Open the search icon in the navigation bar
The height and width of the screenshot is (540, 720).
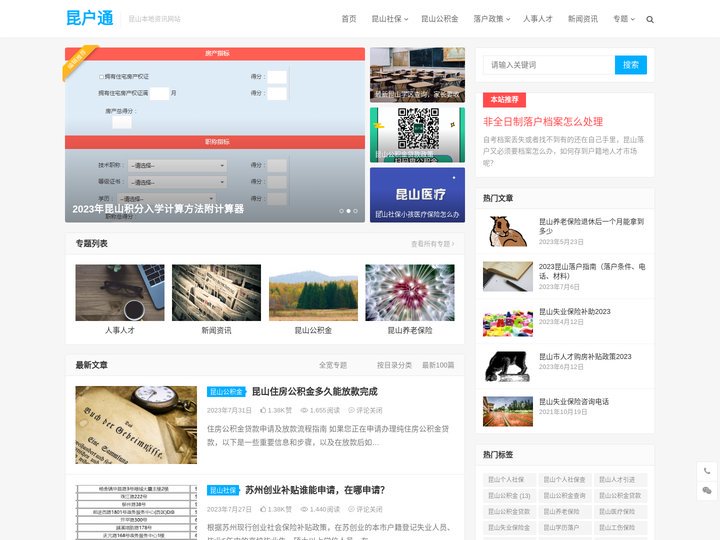click(650, 19)
